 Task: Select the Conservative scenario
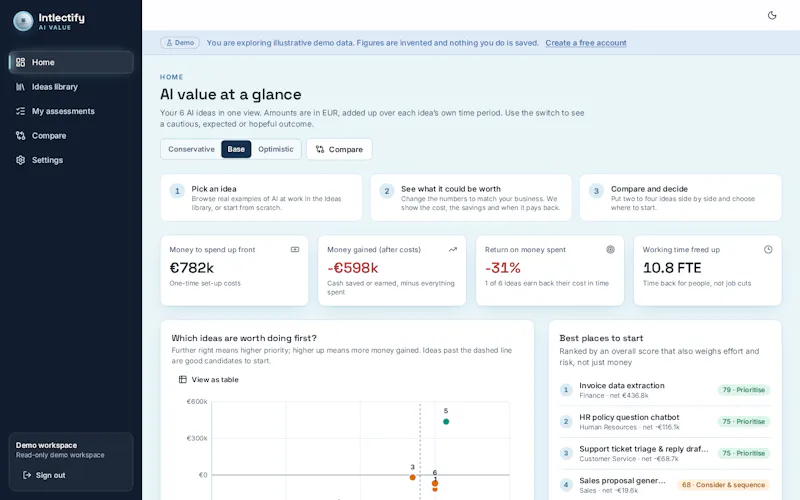pos(191,149)
